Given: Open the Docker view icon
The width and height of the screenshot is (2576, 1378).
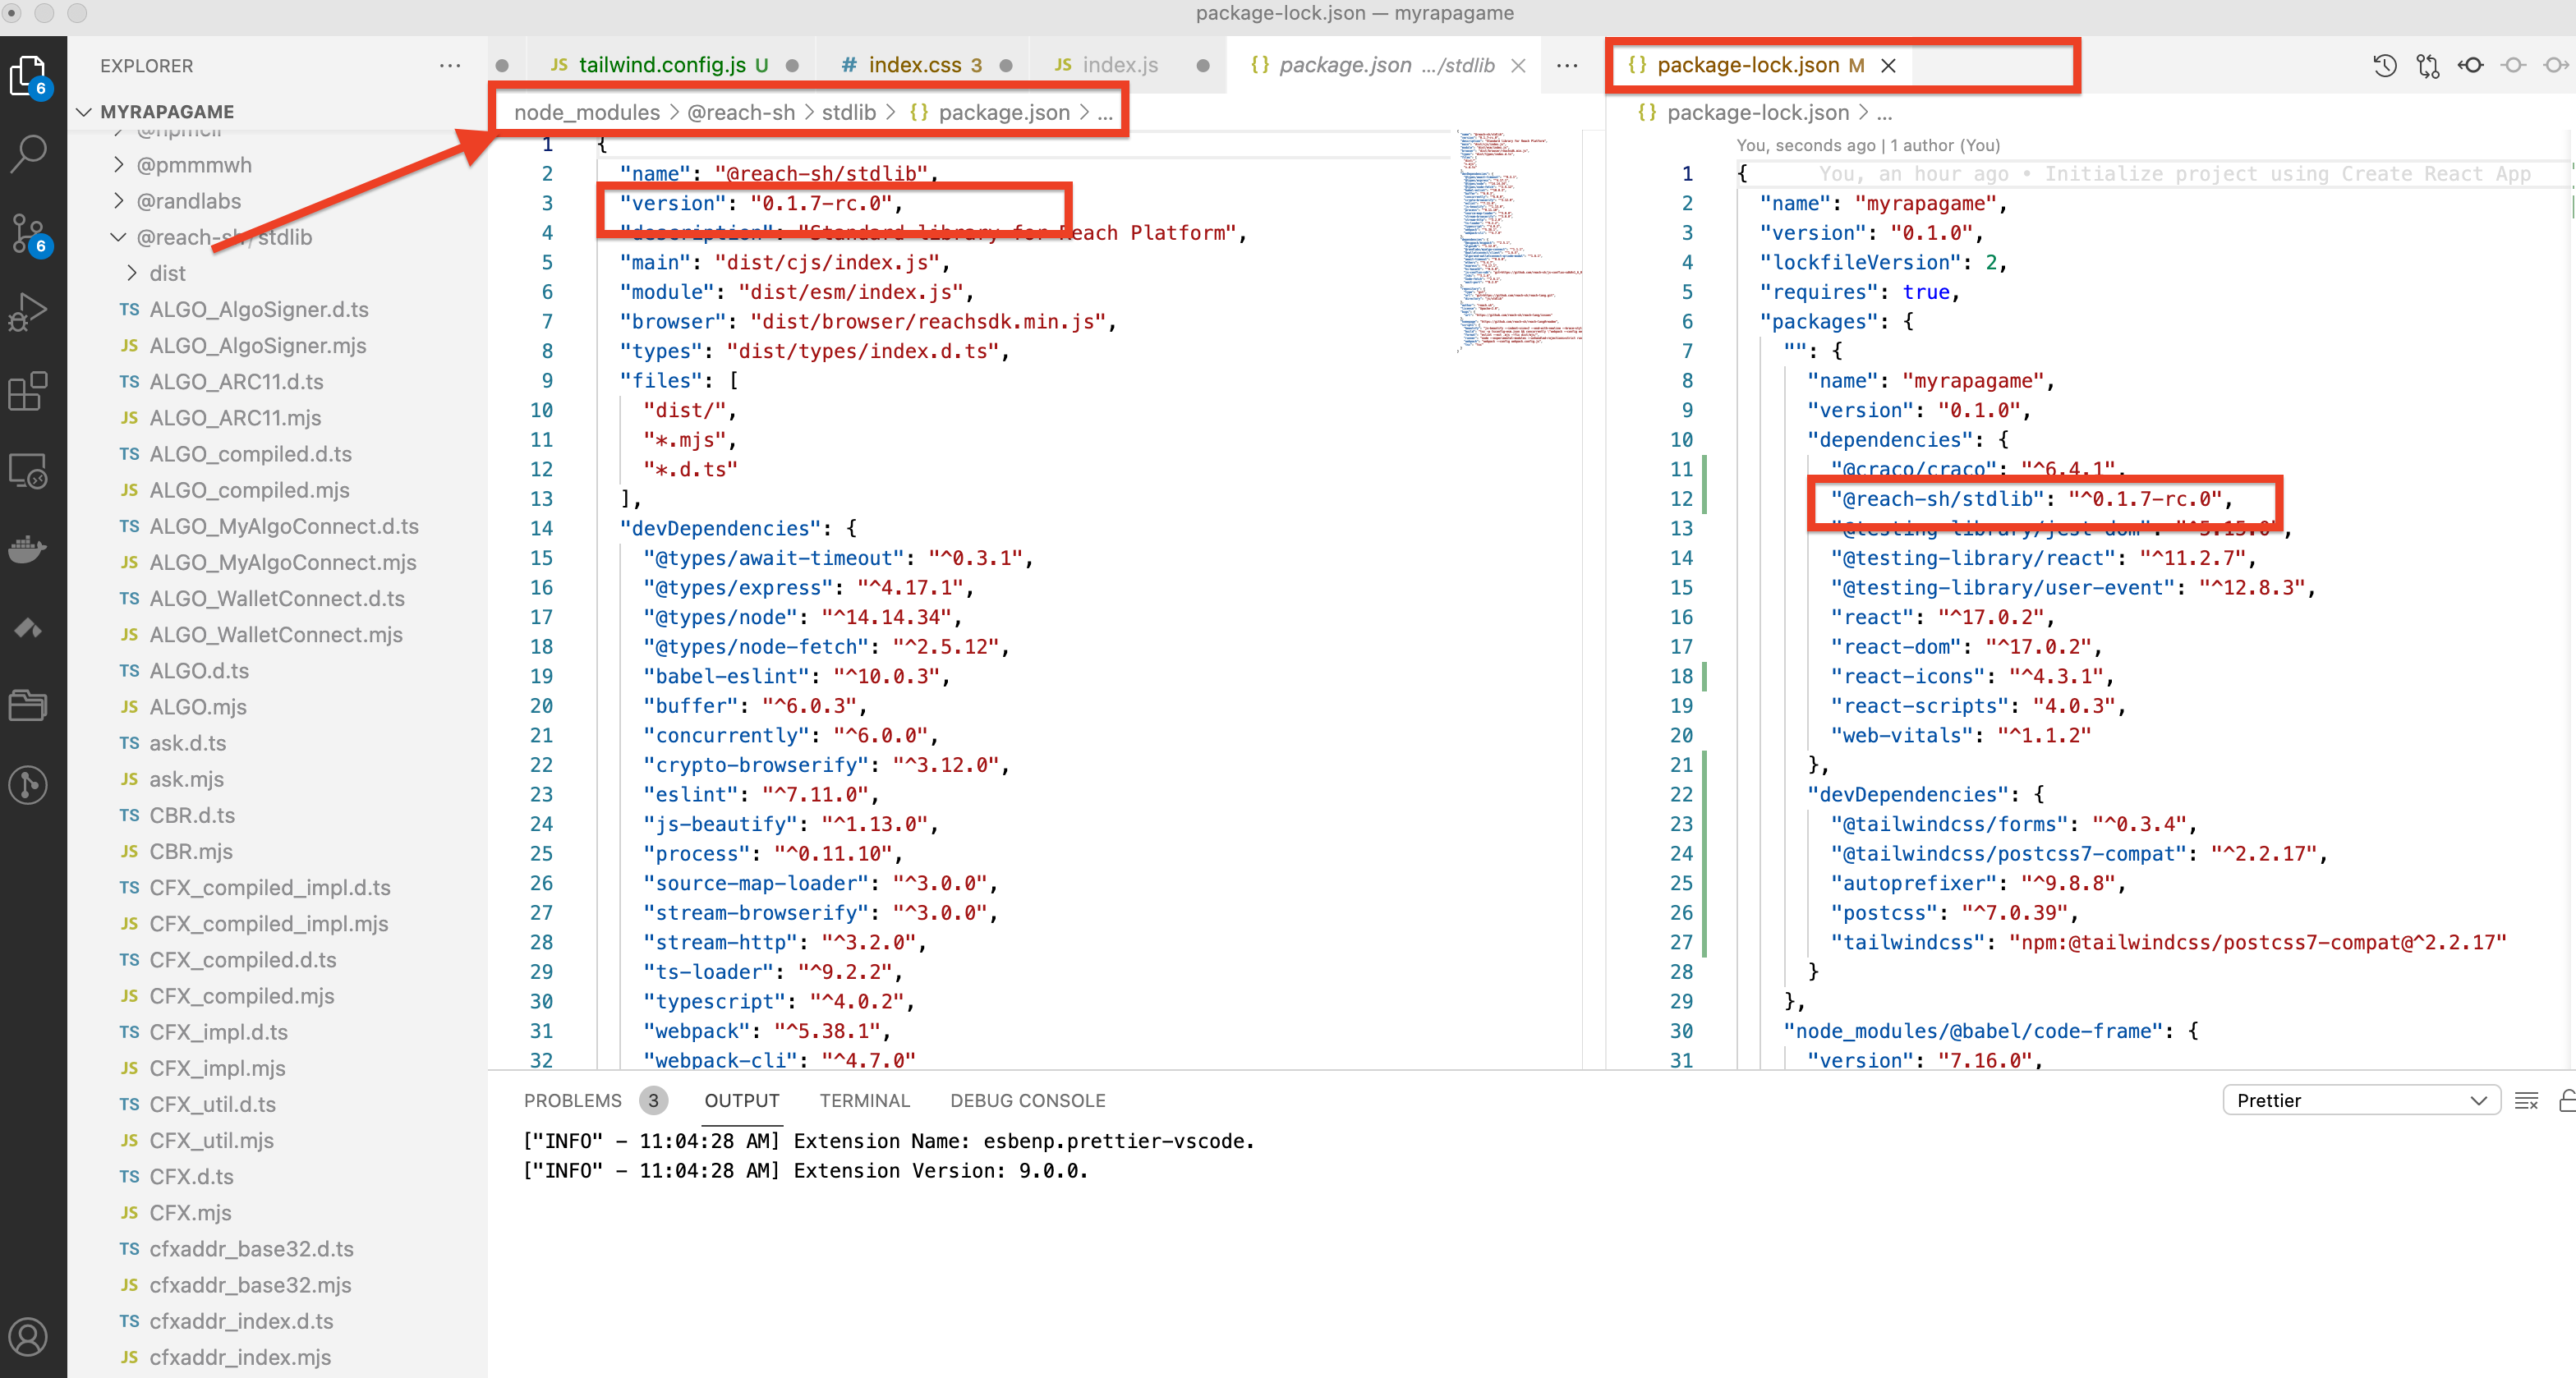Looking at the screenshot, I should (29, 548).
